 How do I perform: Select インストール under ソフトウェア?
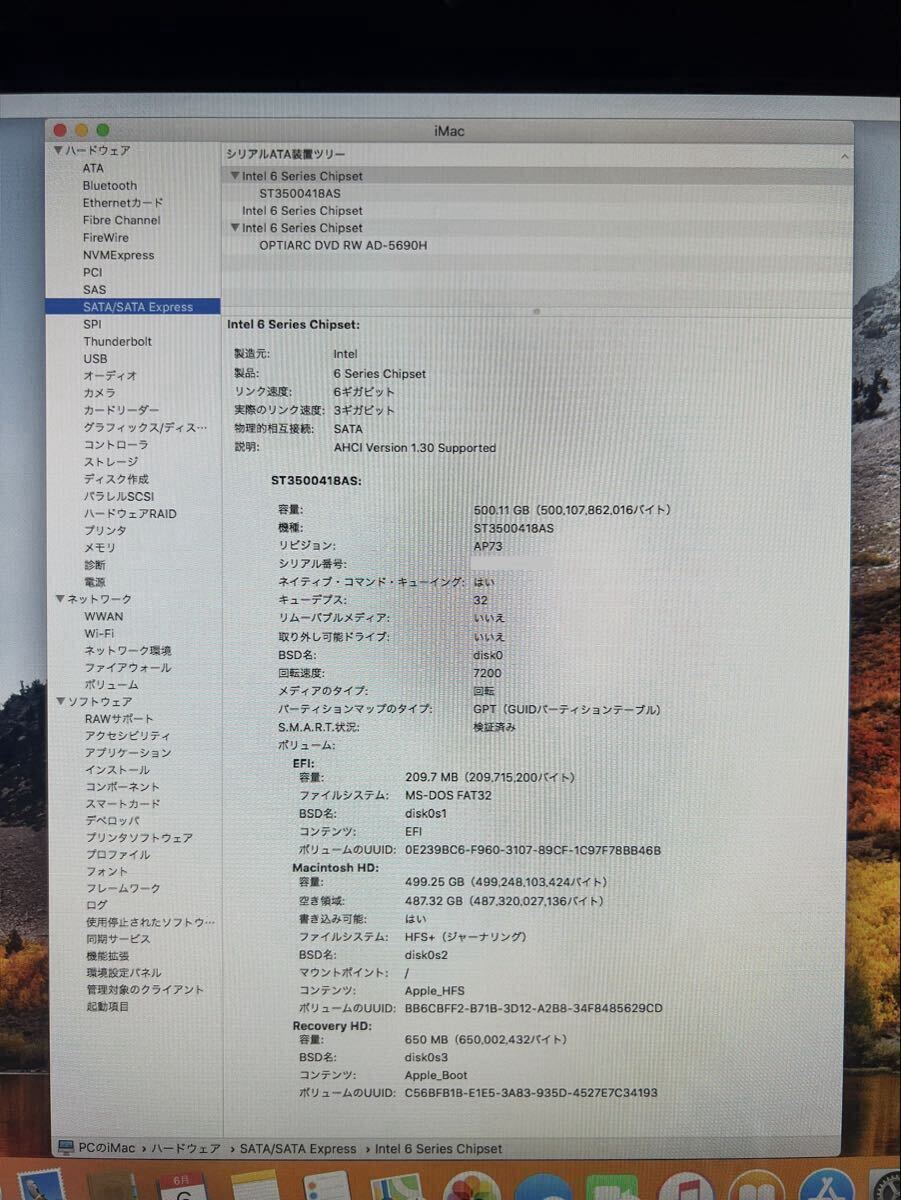coord(117,770)
